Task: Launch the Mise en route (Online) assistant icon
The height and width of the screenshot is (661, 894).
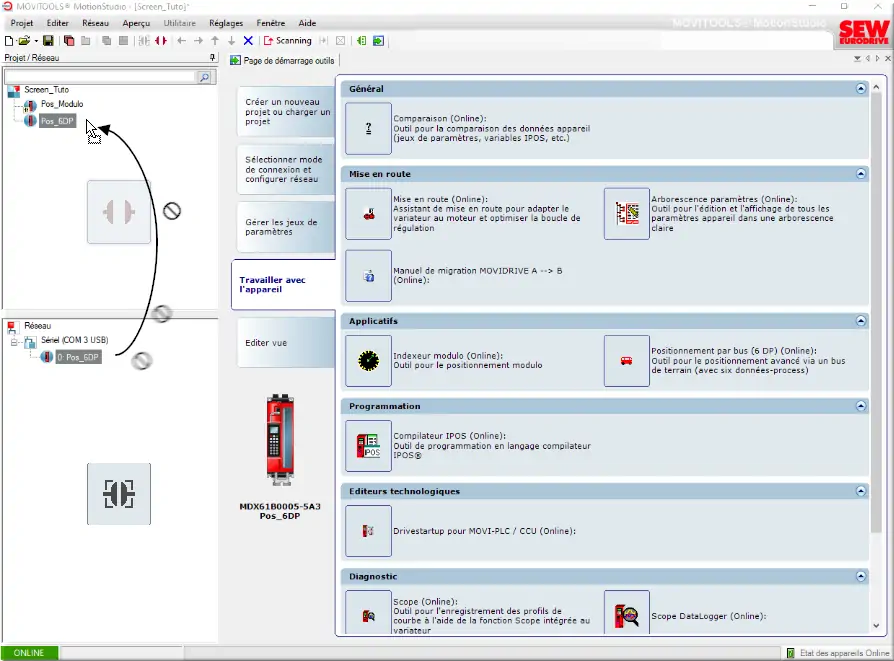Action: pyautogui.click(x=368, y=214)
